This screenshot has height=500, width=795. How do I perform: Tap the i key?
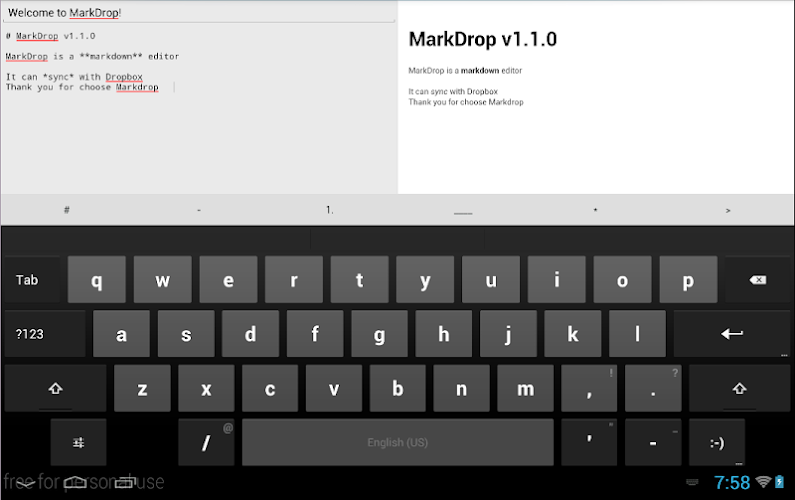click(557, 280)
